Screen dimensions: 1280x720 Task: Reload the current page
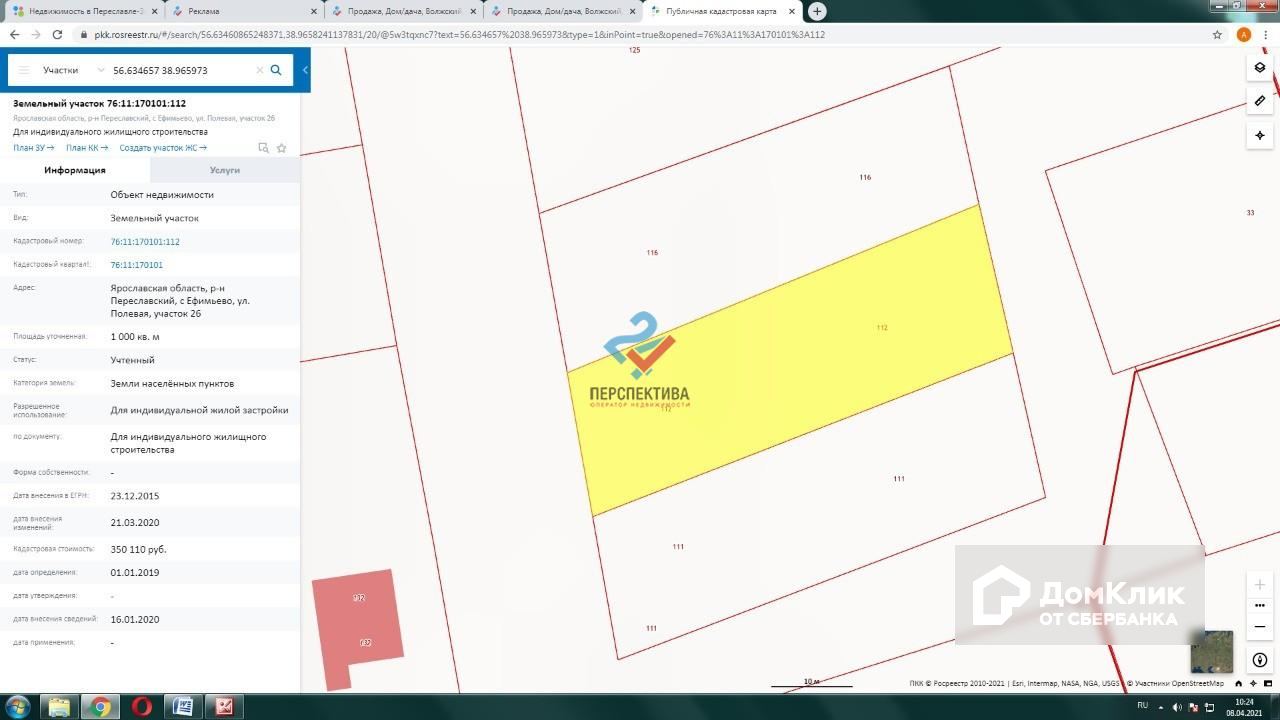pyautogui.click(x=58, y=34)
